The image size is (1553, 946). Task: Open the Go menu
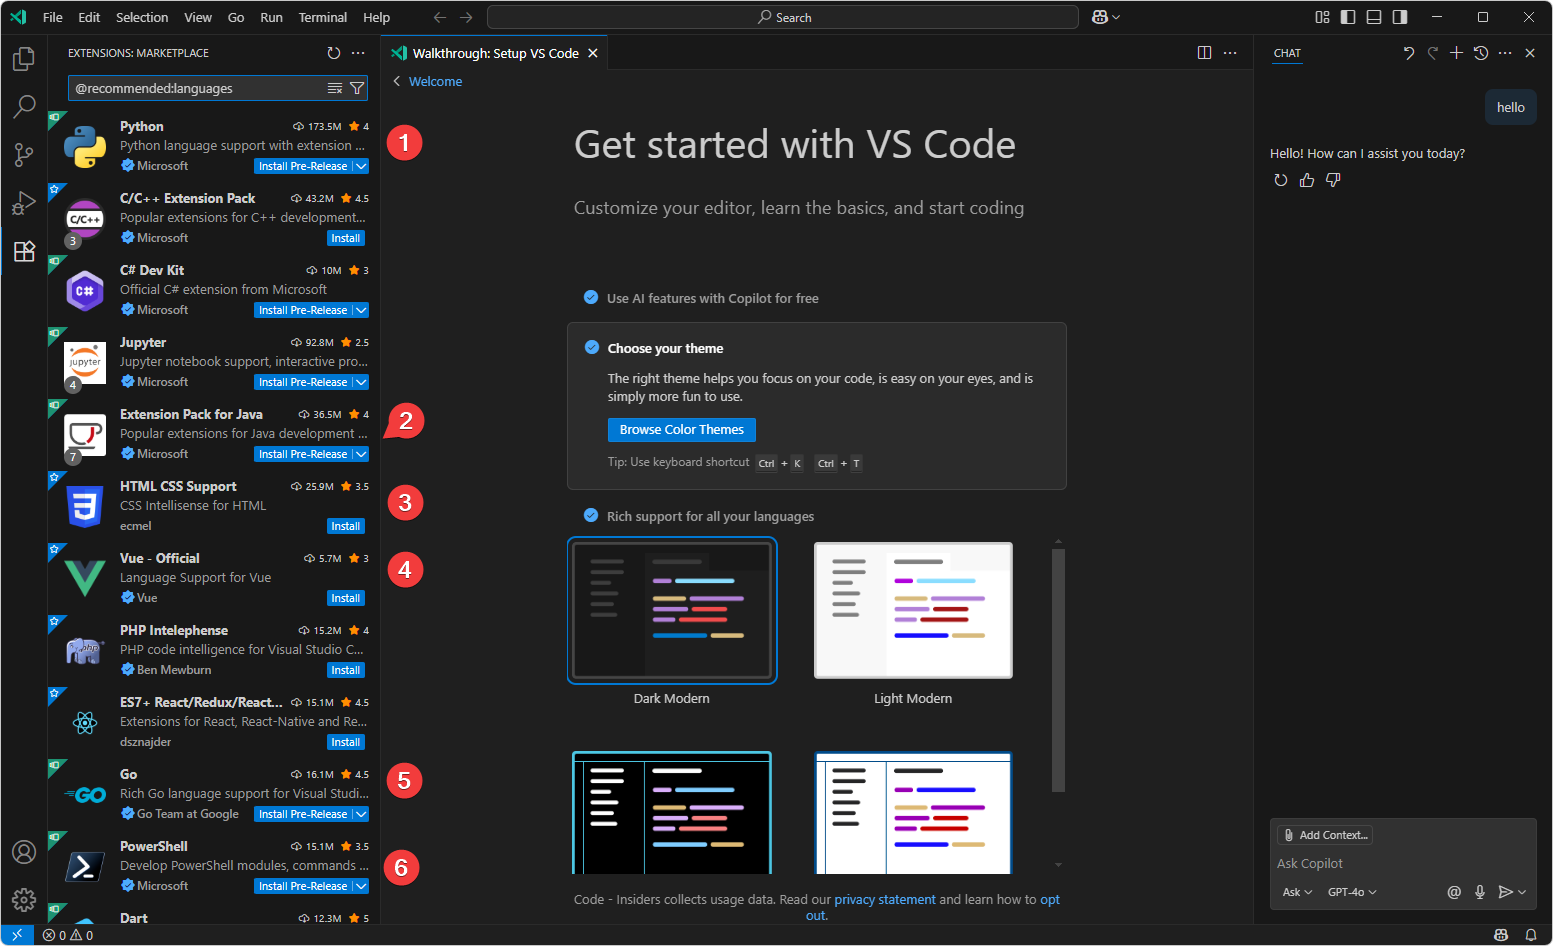click(x=236, y=17)
